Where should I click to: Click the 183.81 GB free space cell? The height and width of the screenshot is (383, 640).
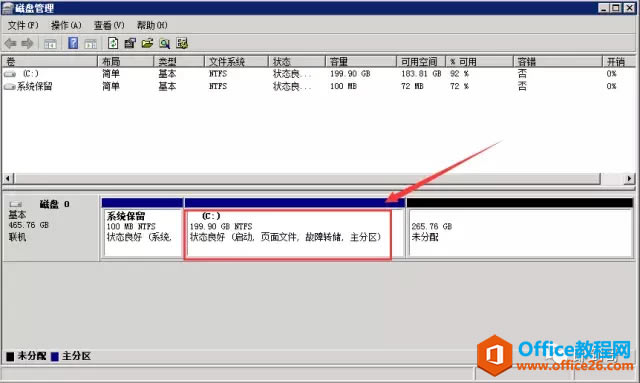421,74
